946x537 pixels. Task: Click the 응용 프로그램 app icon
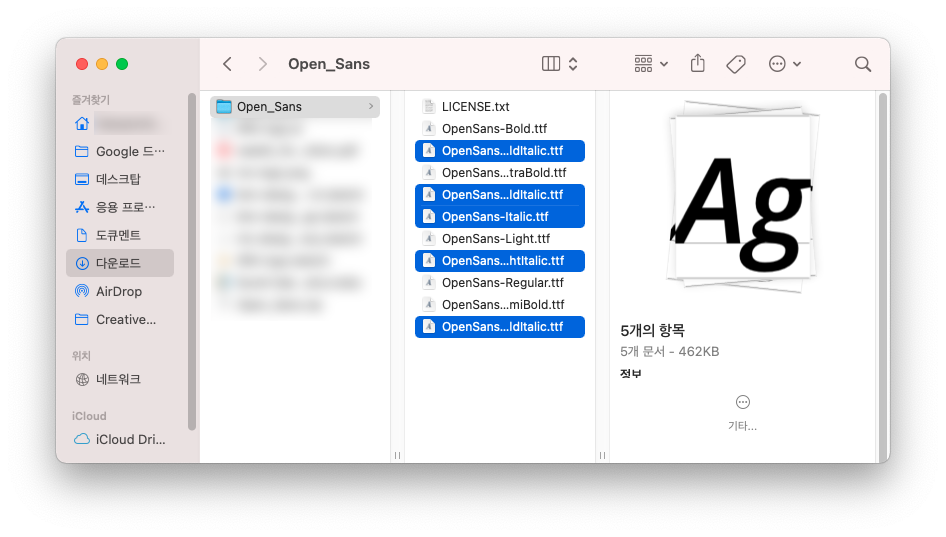[82, 207]
